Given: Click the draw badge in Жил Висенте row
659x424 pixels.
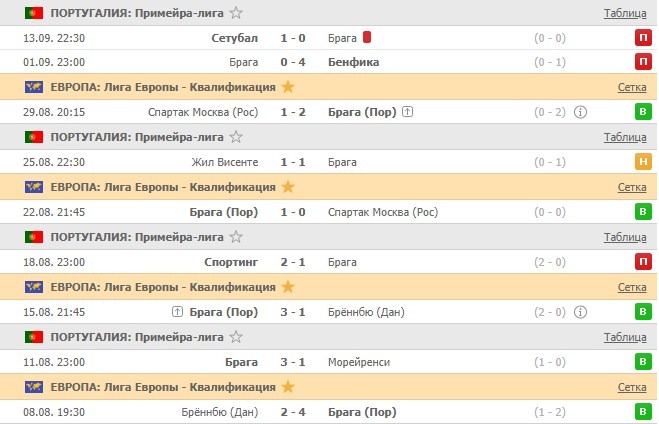Looking at the screenshot, I should tap(642, 162).
